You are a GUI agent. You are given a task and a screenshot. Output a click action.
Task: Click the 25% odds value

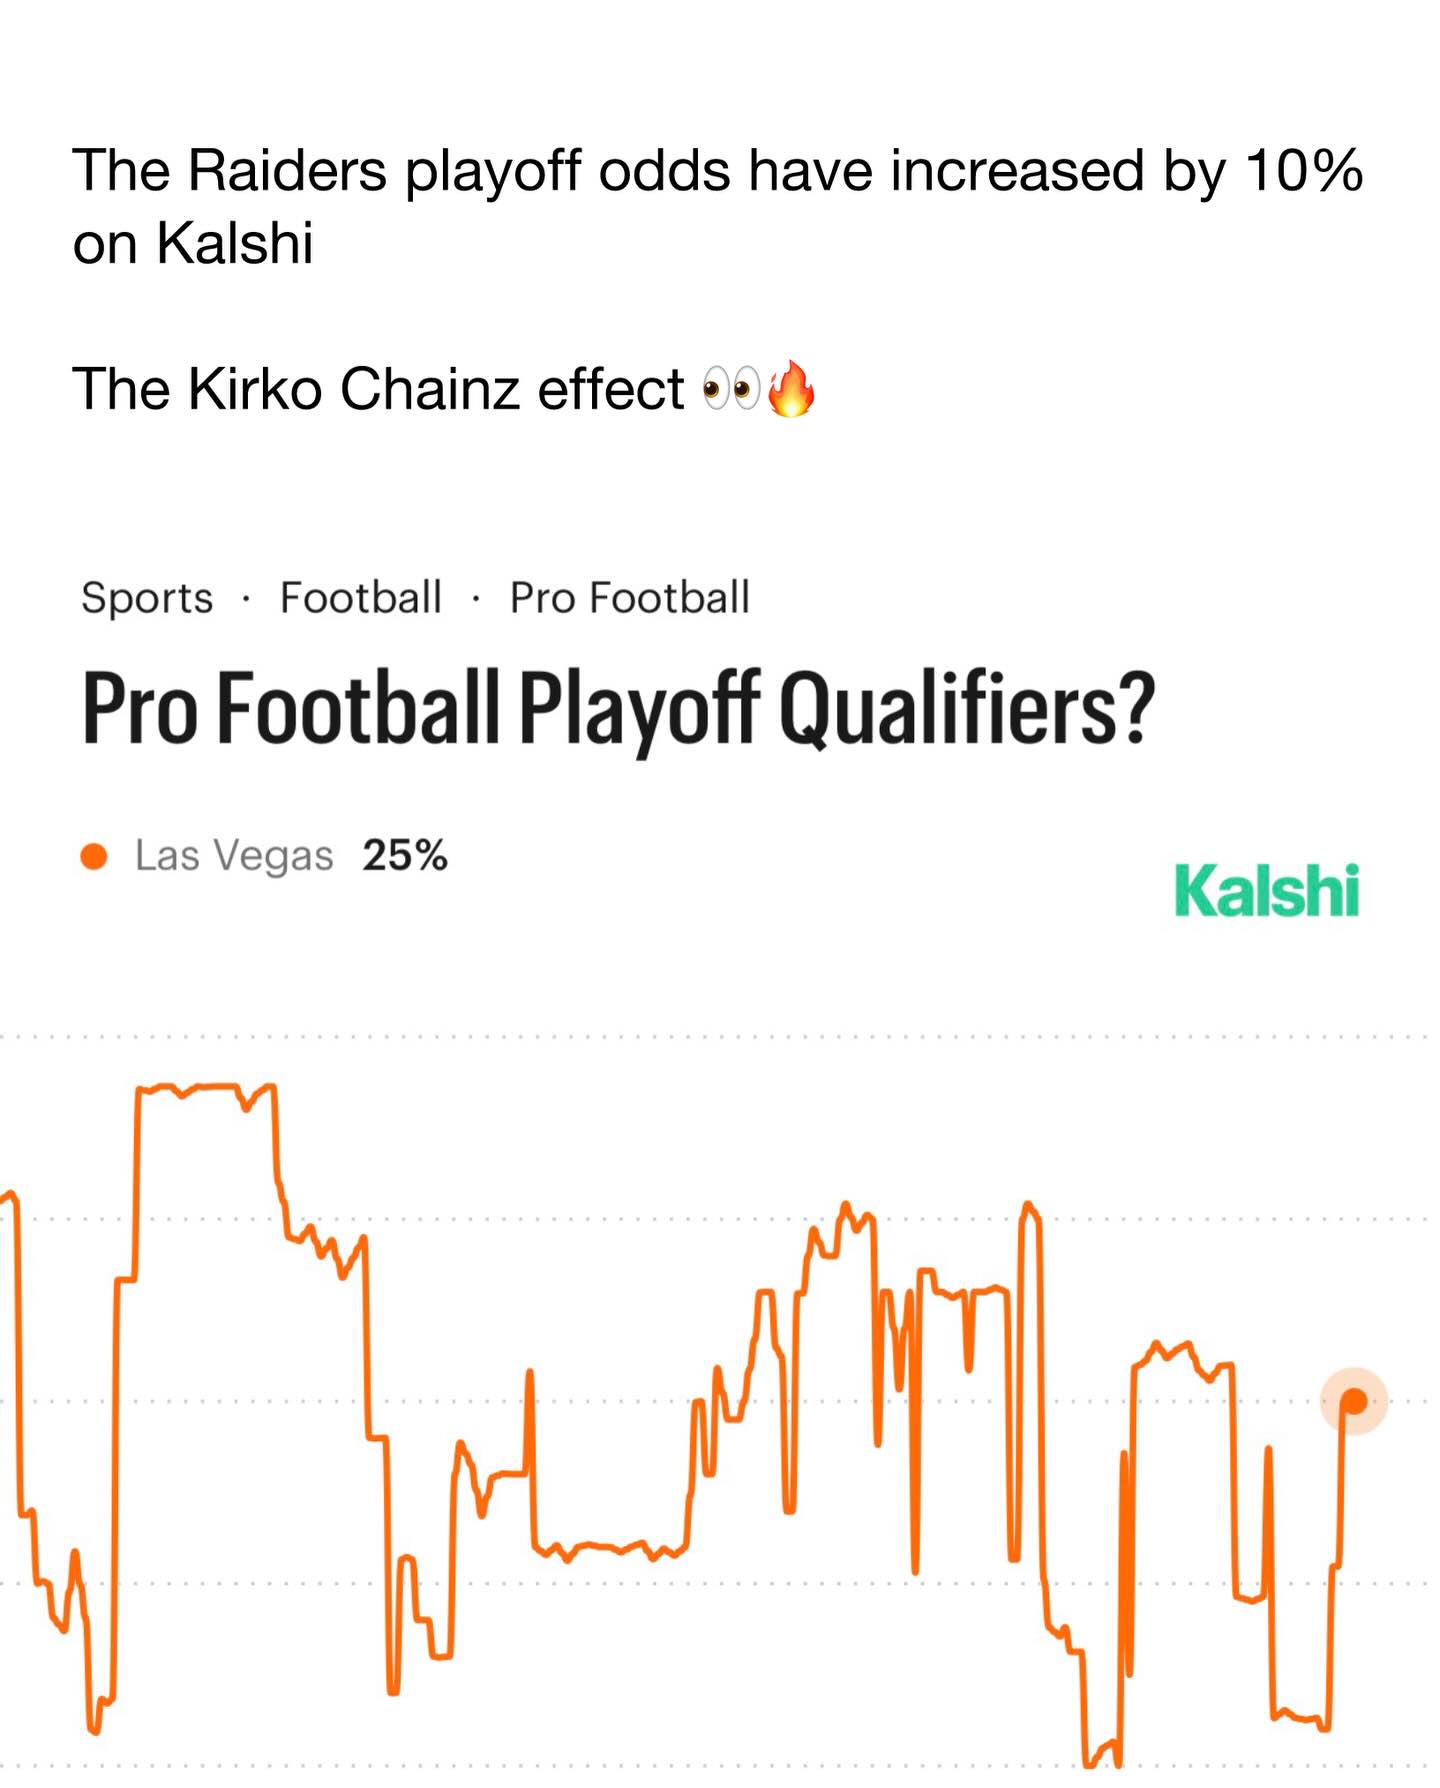coord(405,856)
